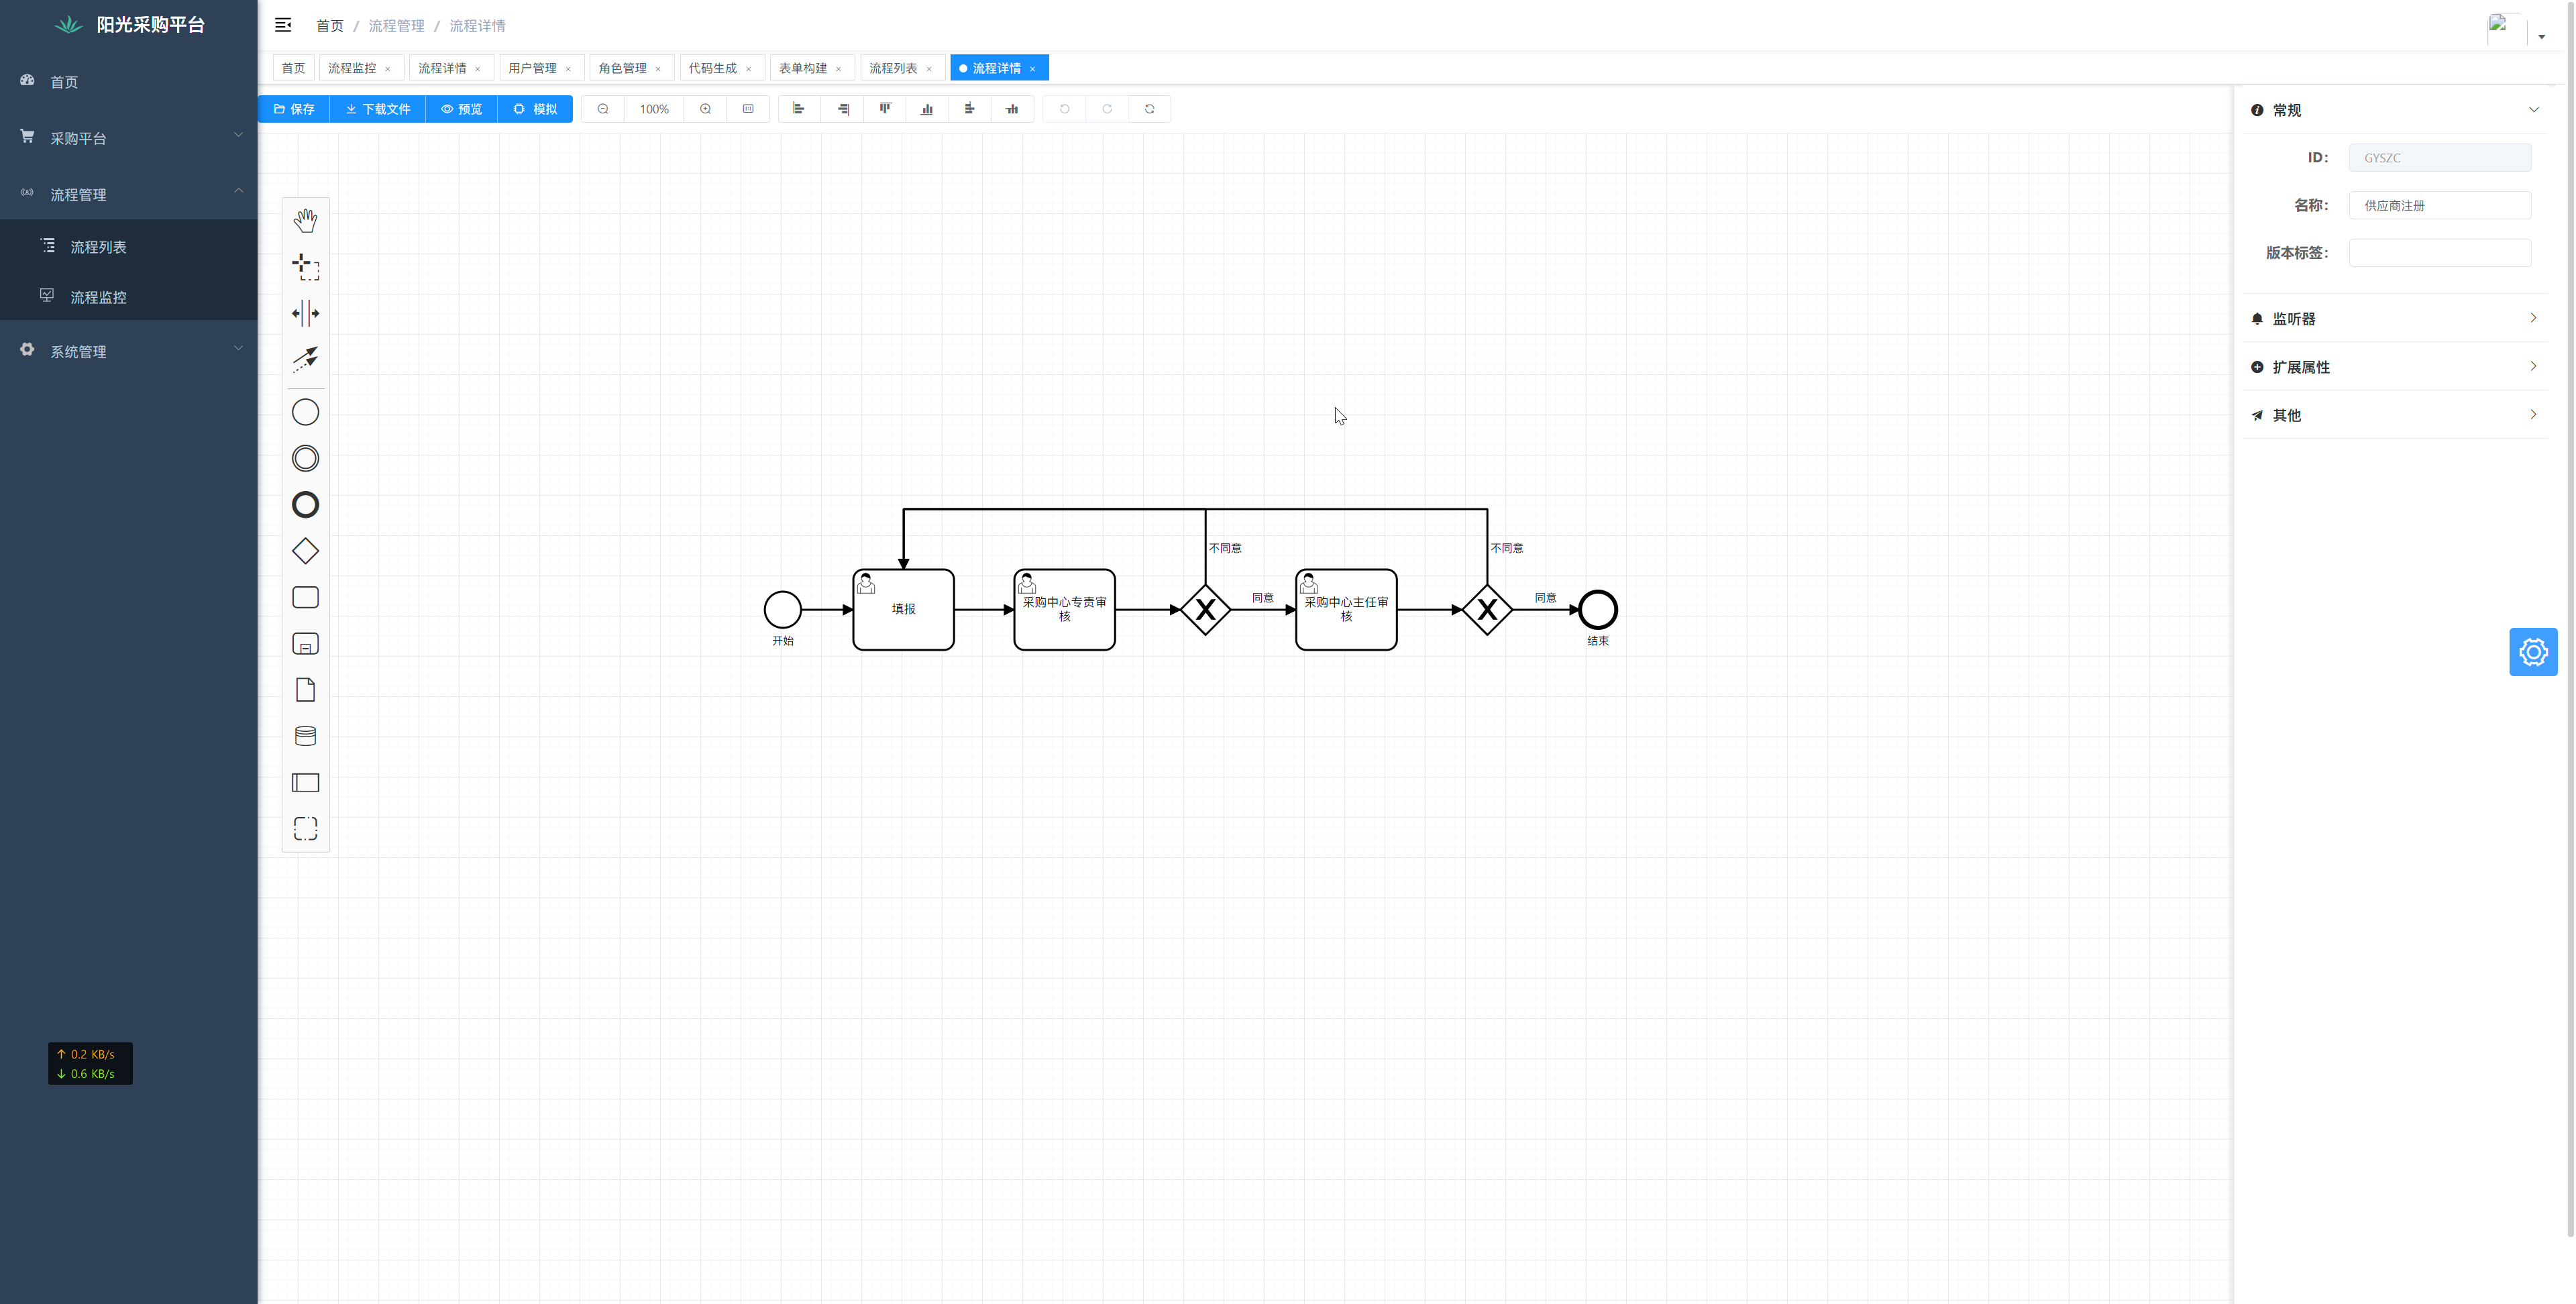Create a group from palette
Image resolution: width=2576 pixels, height=1304 pixels.
[x=305, y=829]
